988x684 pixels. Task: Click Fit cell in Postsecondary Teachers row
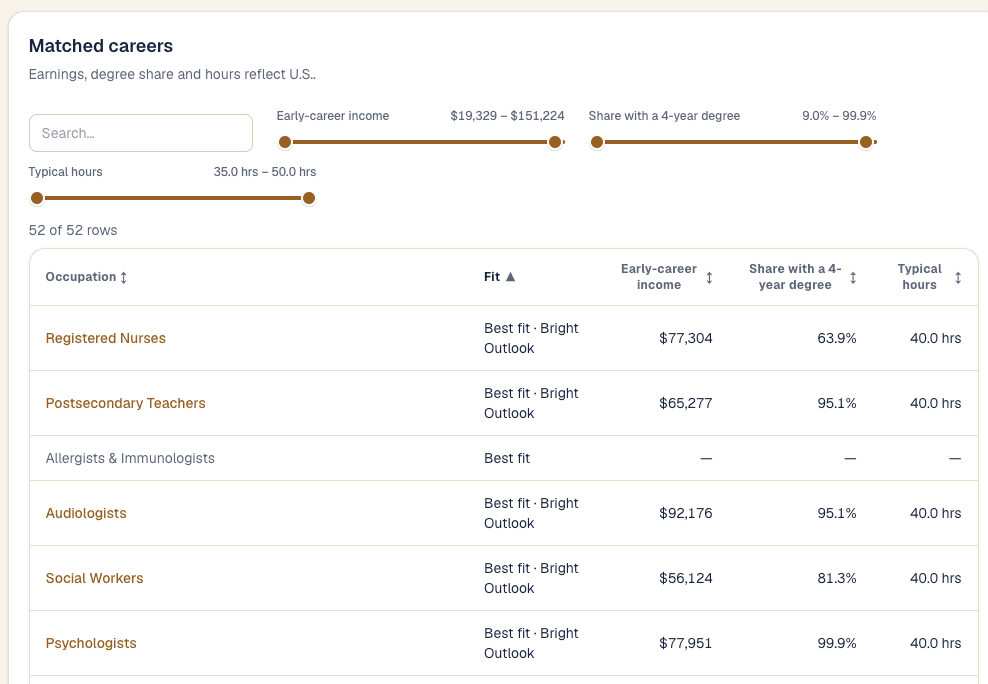pos(531,403)
